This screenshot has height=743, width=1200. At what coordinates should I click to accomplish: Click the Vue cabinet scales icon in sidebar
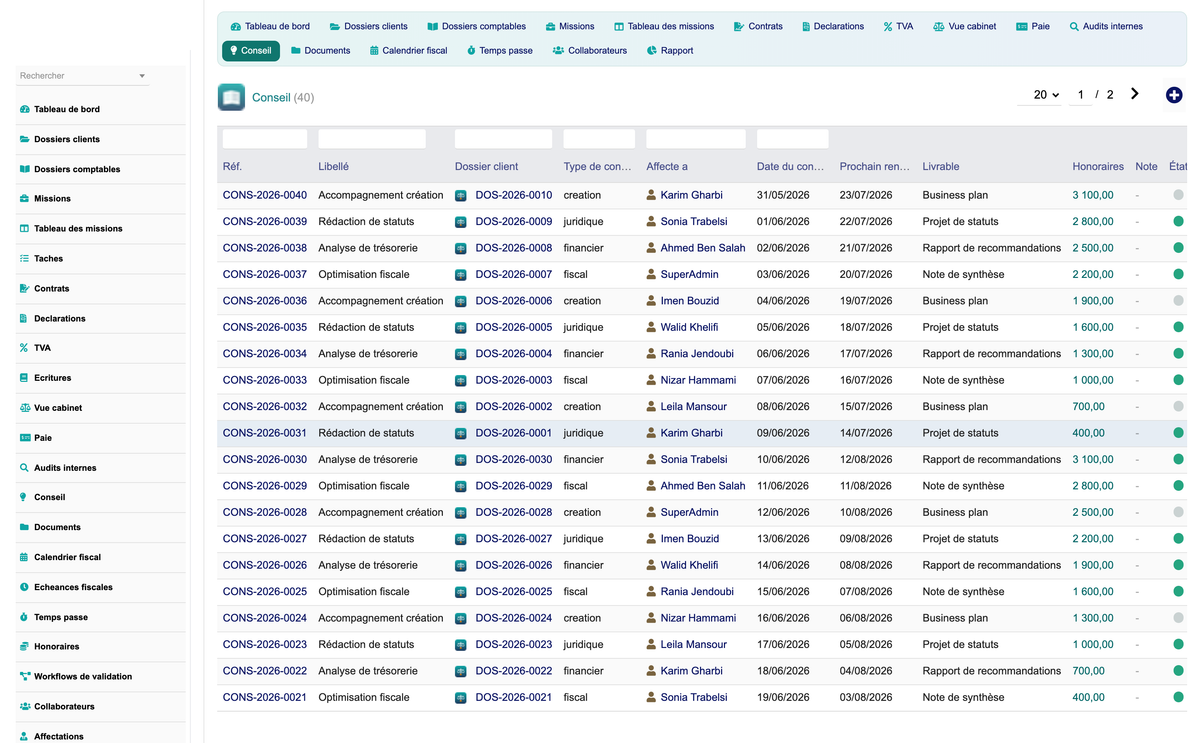tap(24, 408)
